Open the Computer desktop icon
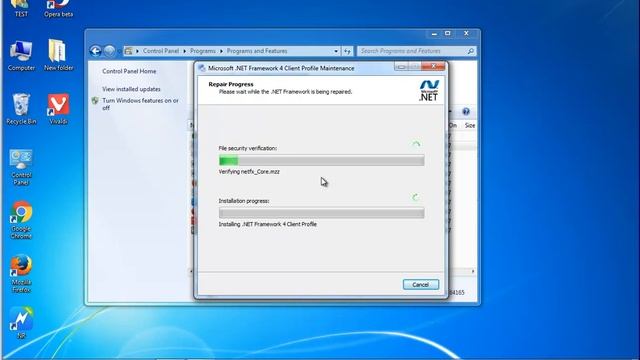 [x=21, y=56]
